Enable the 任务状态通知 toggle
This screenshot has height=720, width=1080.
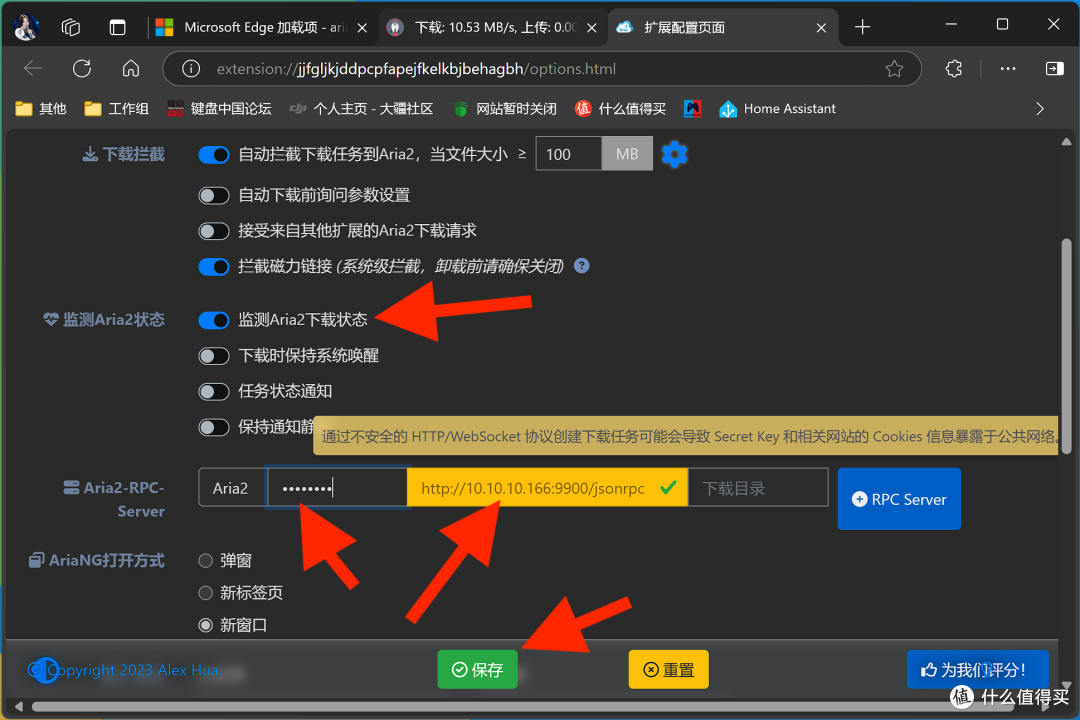click(214, 391)
